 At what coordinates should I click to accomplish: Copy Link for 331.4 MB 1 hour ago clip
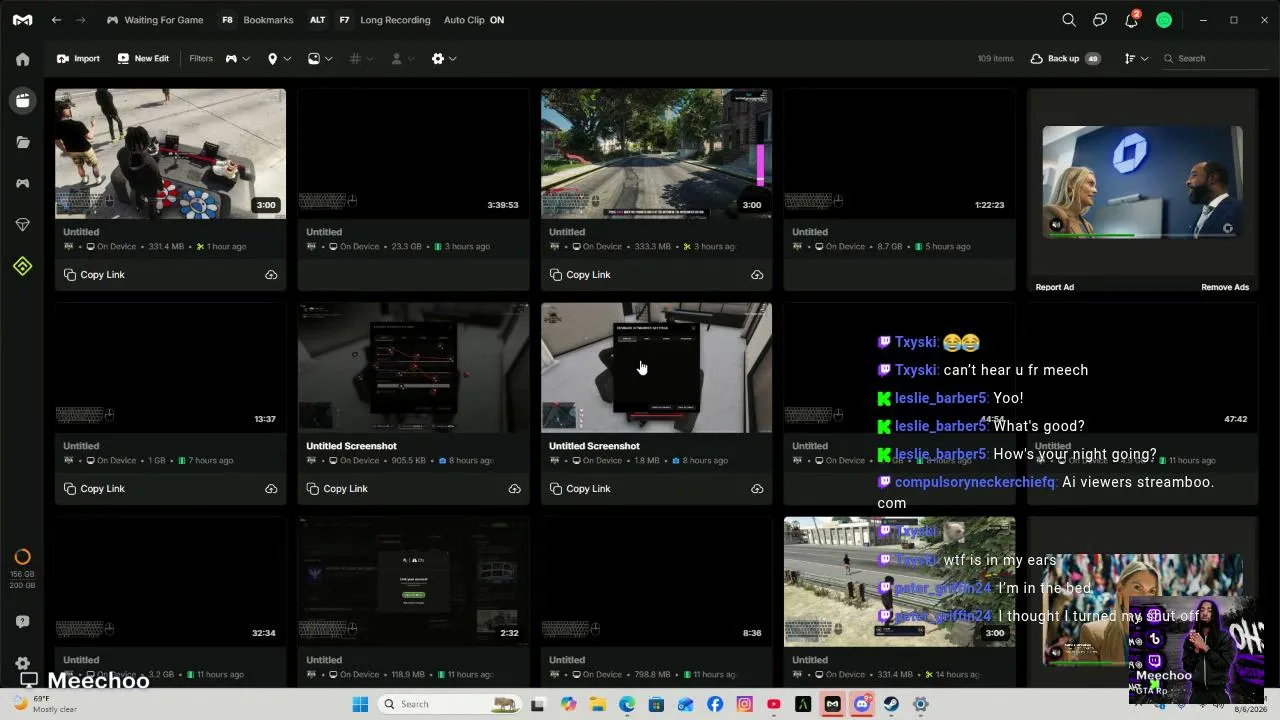coord(94,275)
